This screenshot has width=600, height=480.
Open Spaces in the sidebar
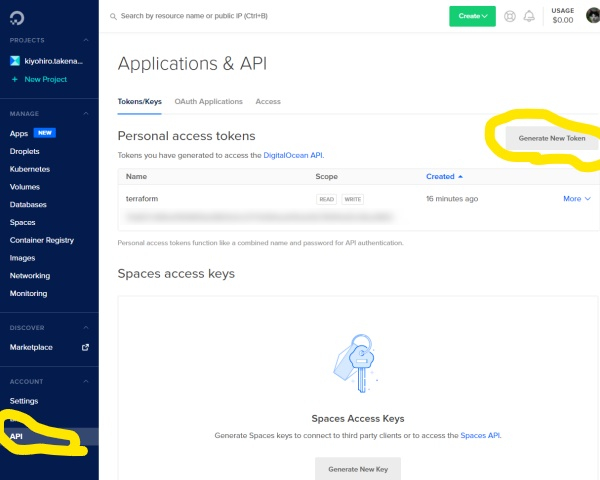point(23,222)
